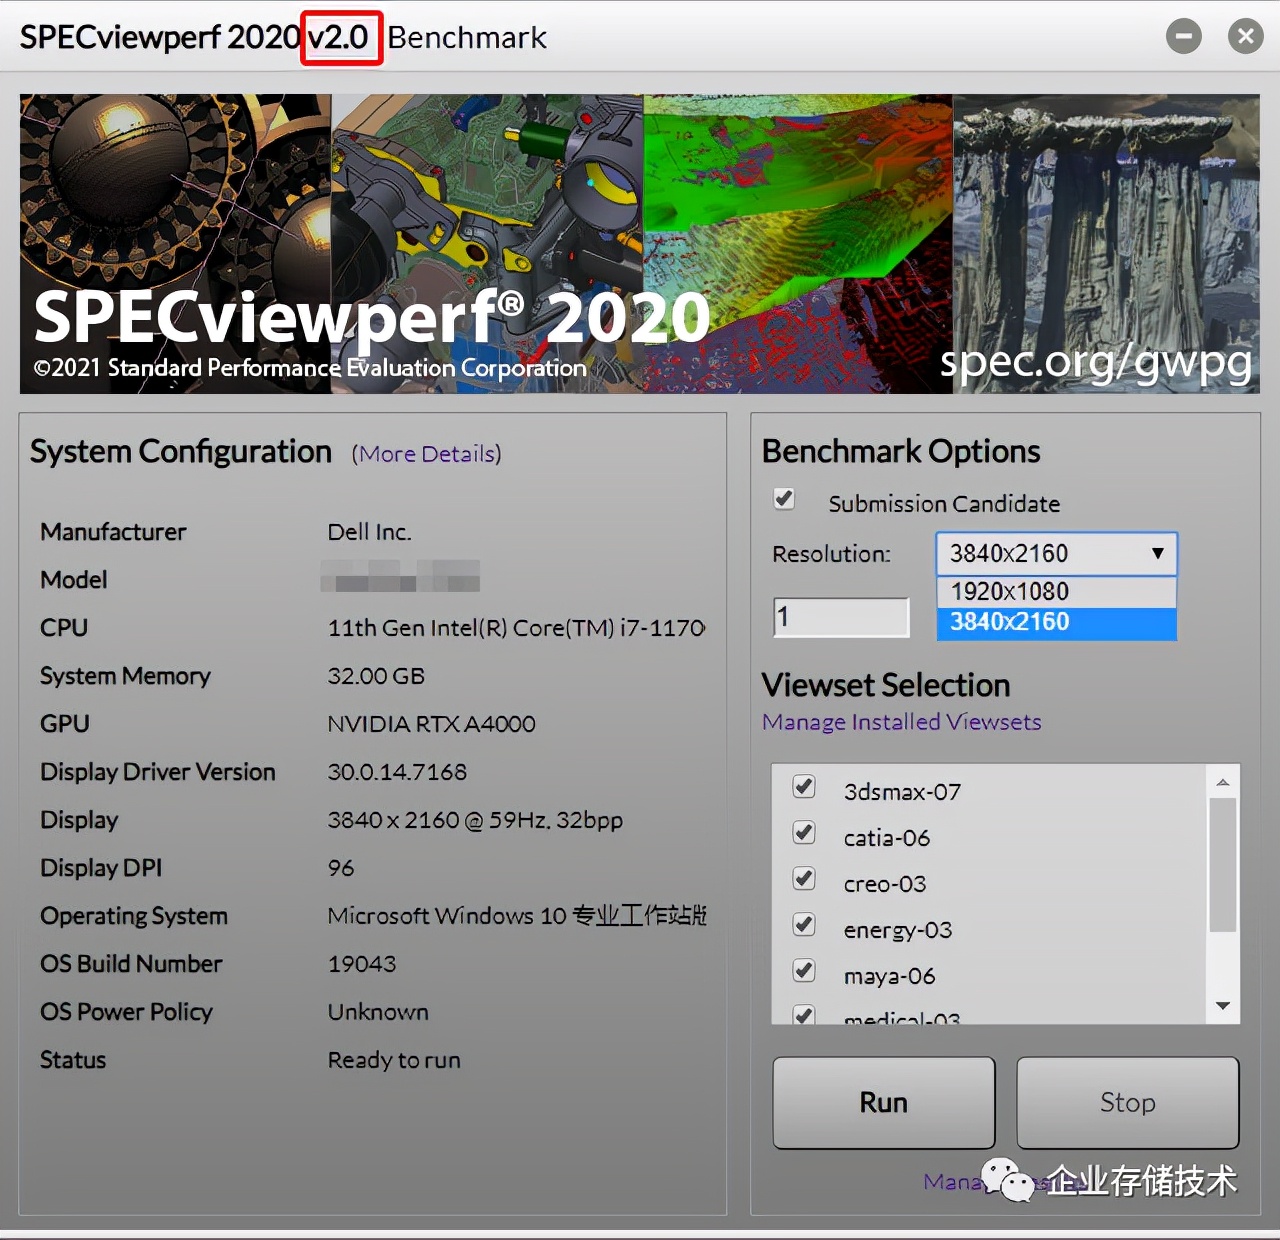The image size is (1280, 1240).
Task: Enable the Submission Candidate checkbox
Action: [x=784, y=499]
